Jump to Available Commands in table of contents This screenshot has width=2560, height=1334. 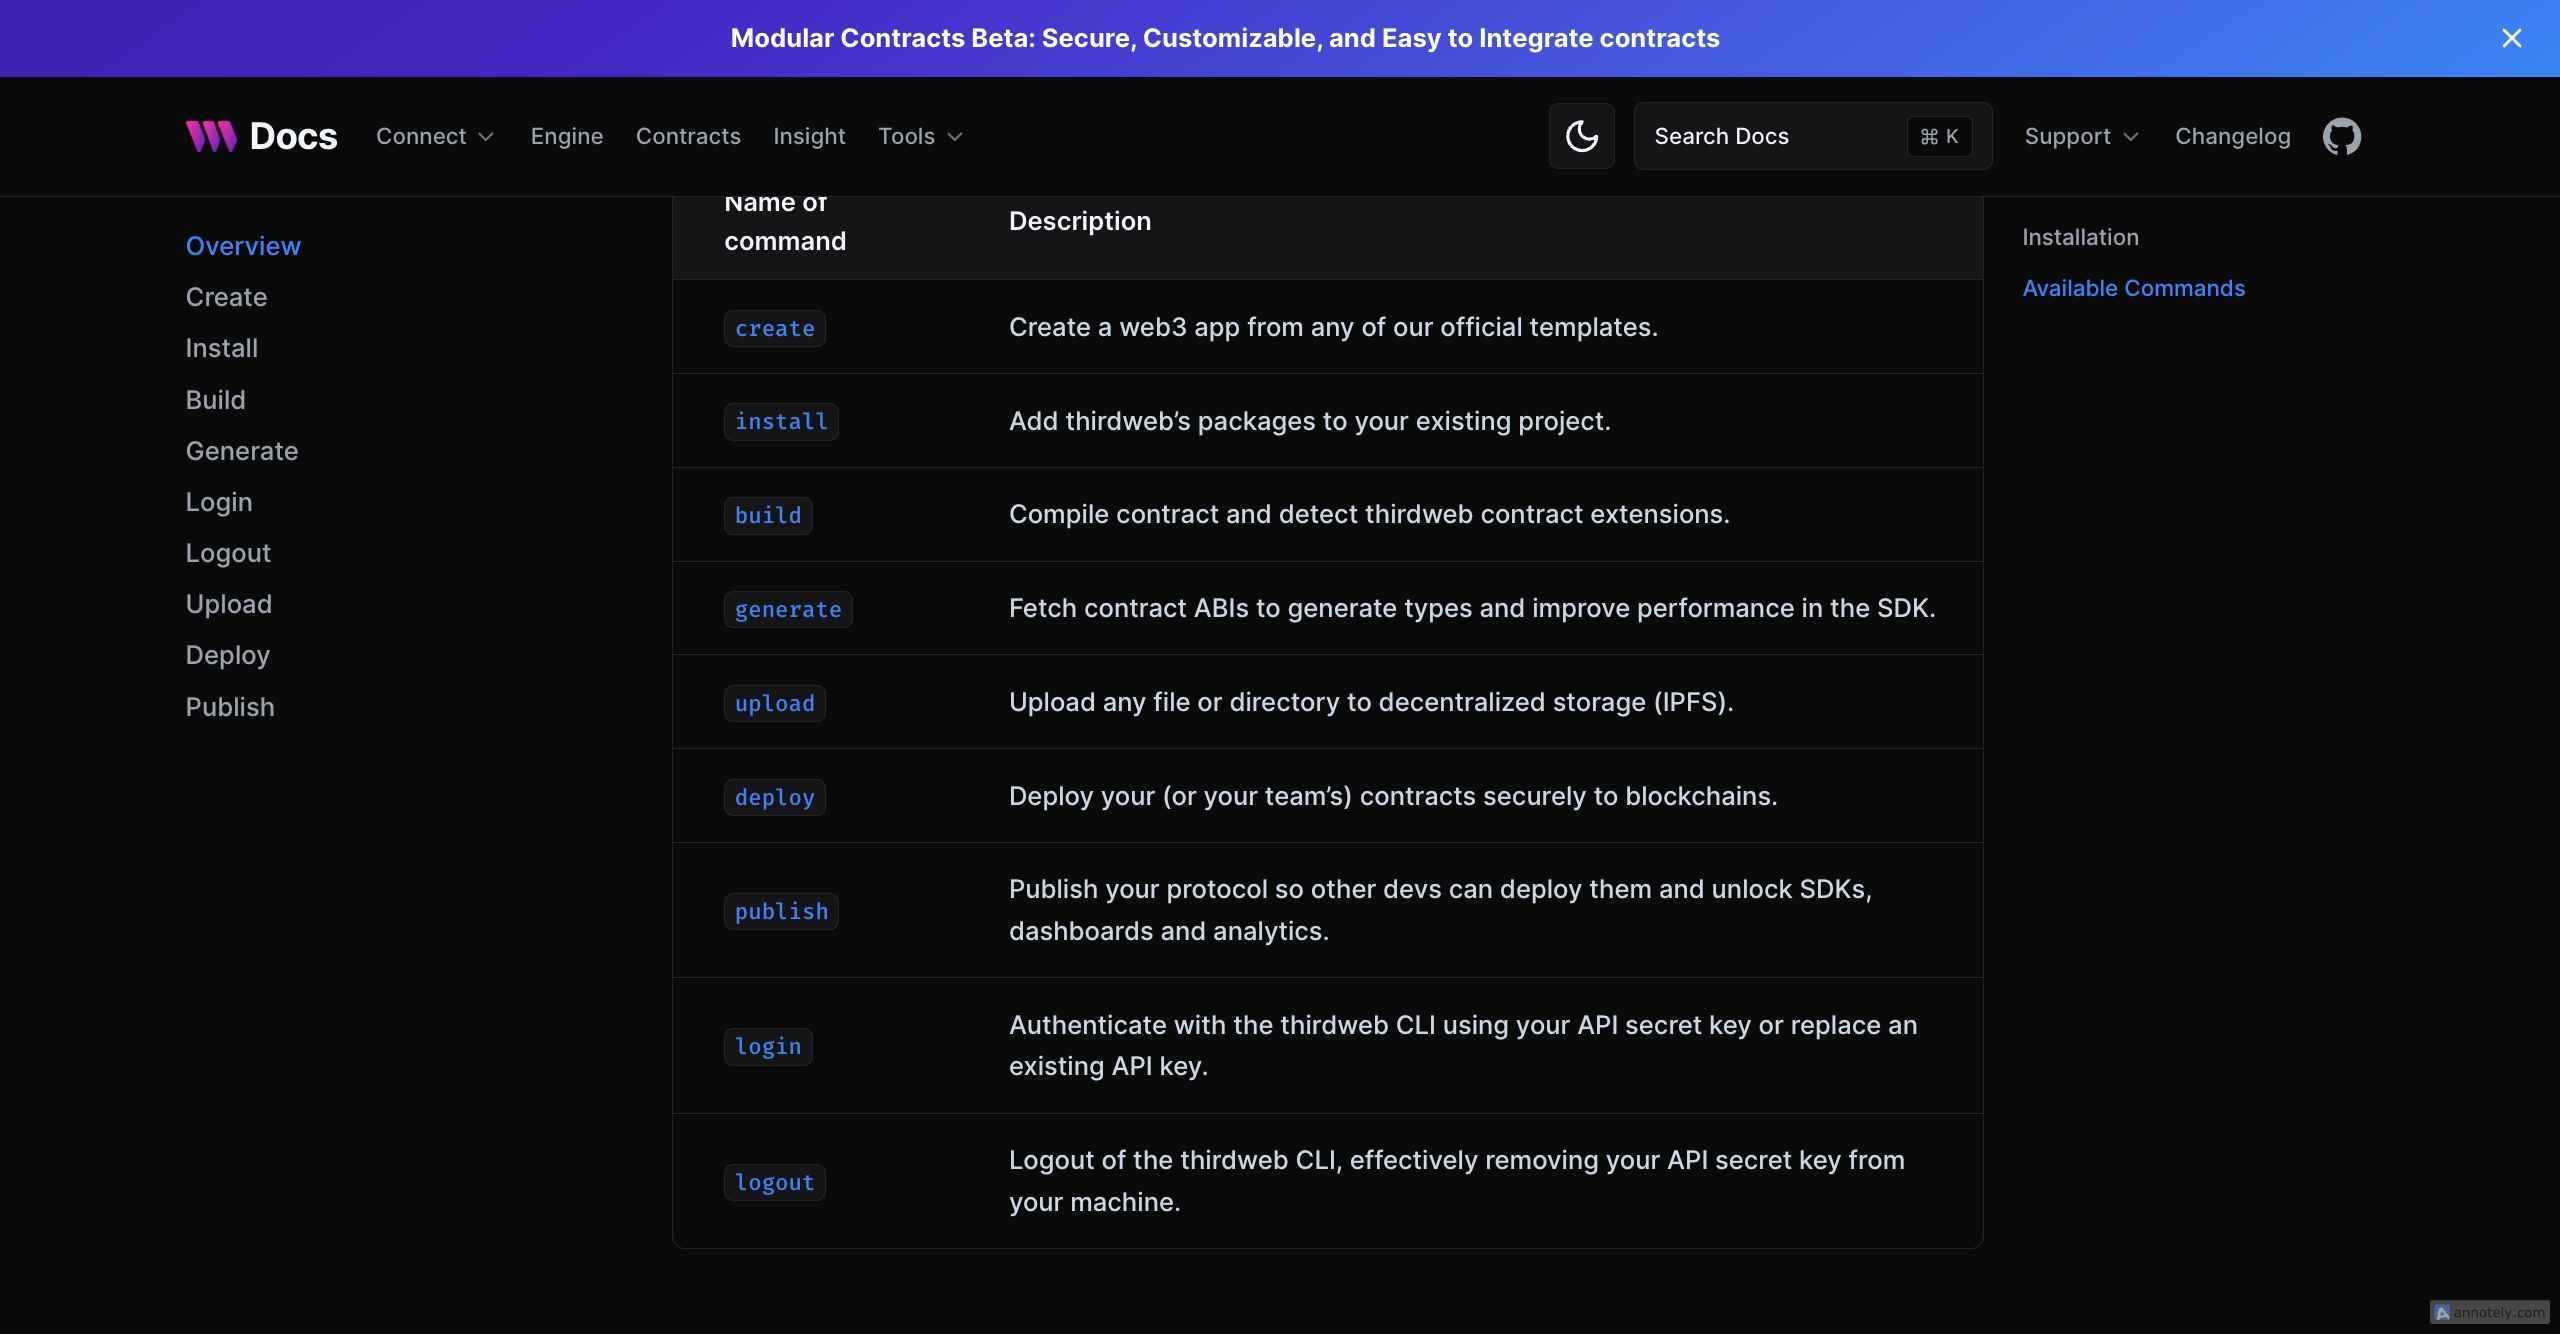click(2133, 288)
